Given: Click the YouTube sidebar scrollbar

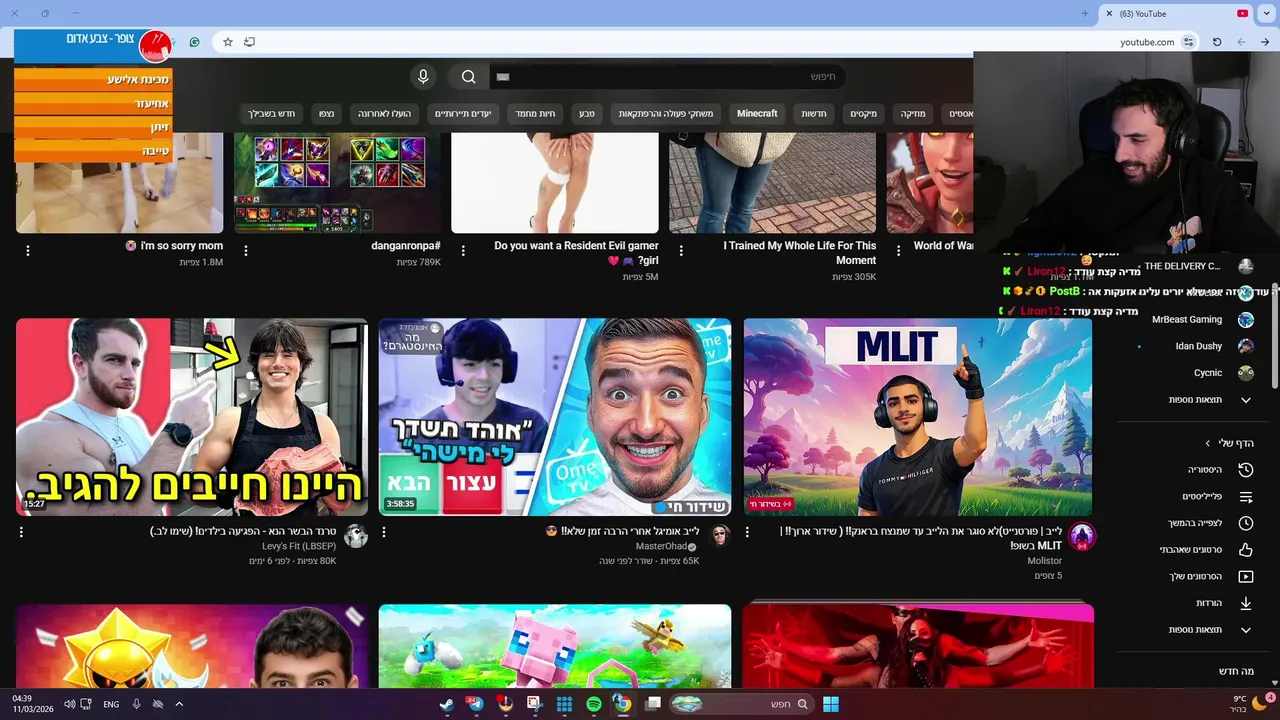Looking at the screenshot, I should [x=1275, y=335].
